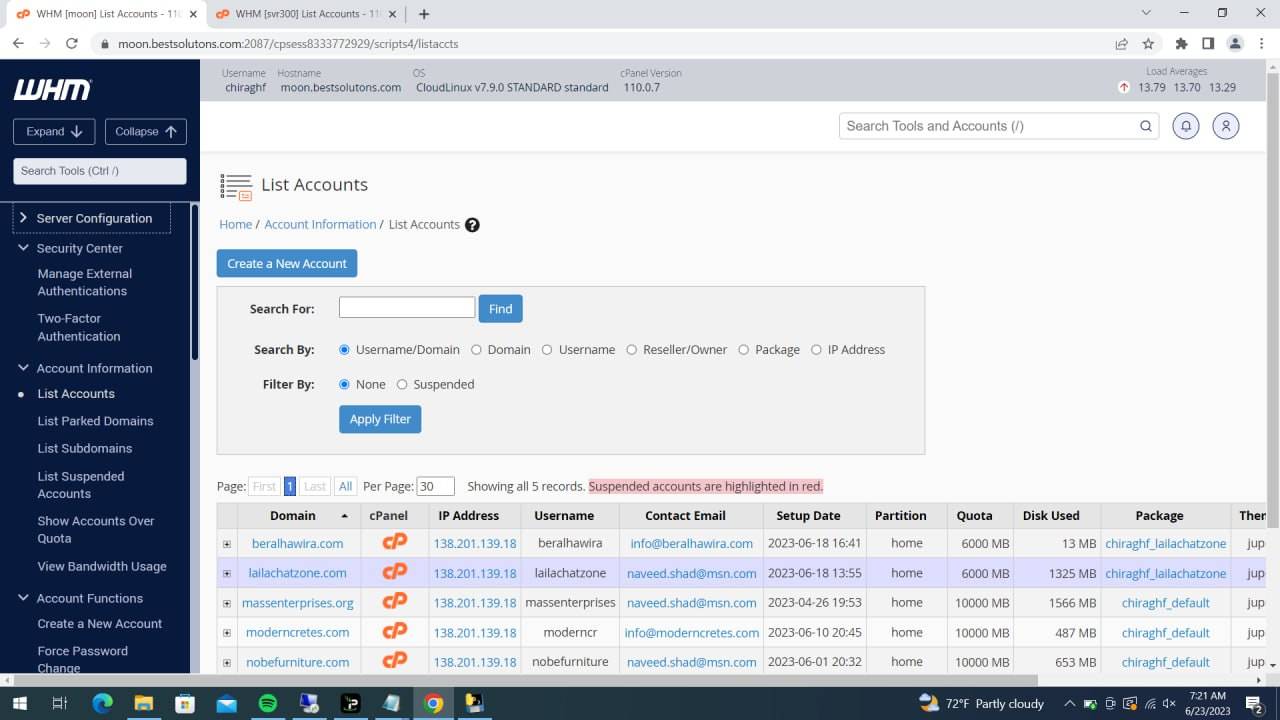Select the IP Address radio option
This screenshot has width=1280, height=720.
(x=816, y=350)
